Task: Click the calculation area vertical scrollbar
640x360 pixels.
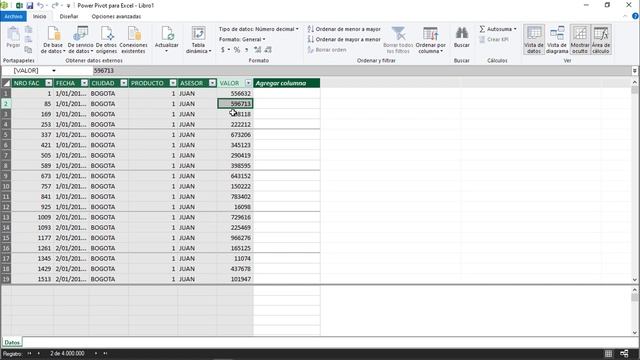Action: [635, 311]
